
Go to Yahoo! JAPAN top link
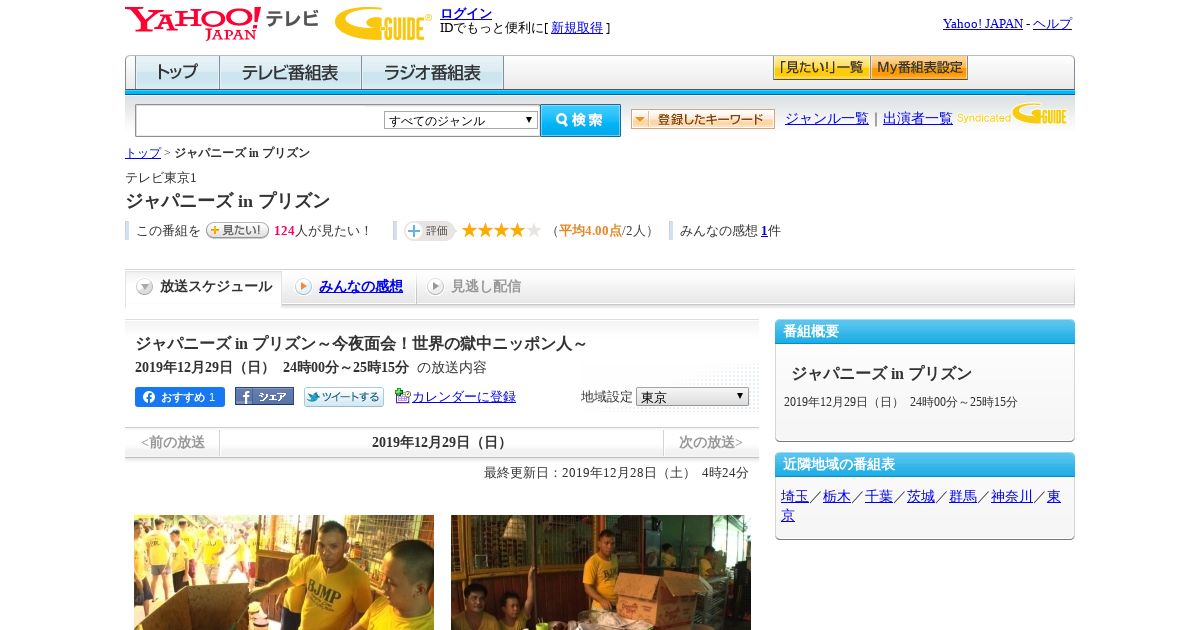point(982,23)
